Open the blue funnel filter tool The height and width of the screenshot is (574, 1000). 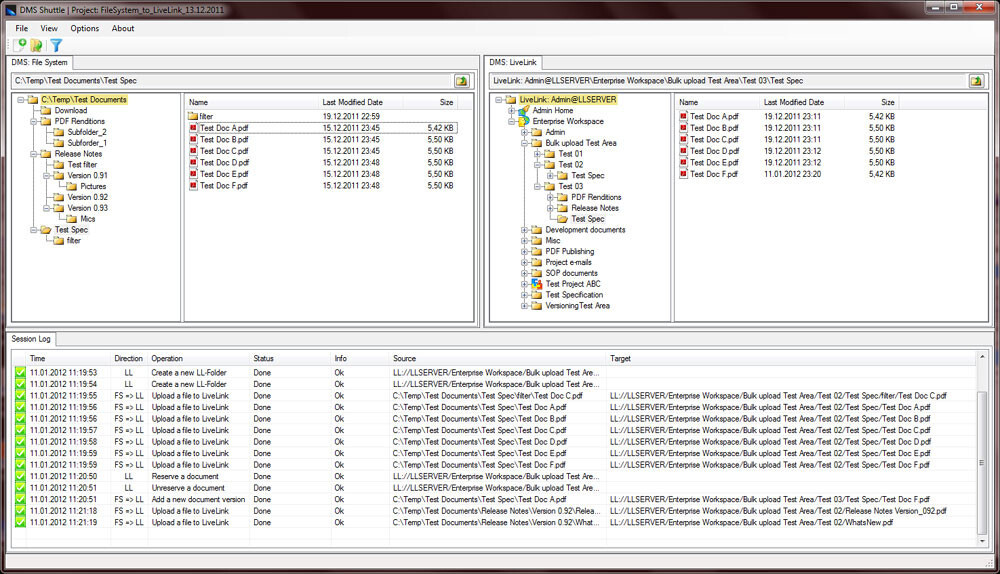tap(56, 45)
